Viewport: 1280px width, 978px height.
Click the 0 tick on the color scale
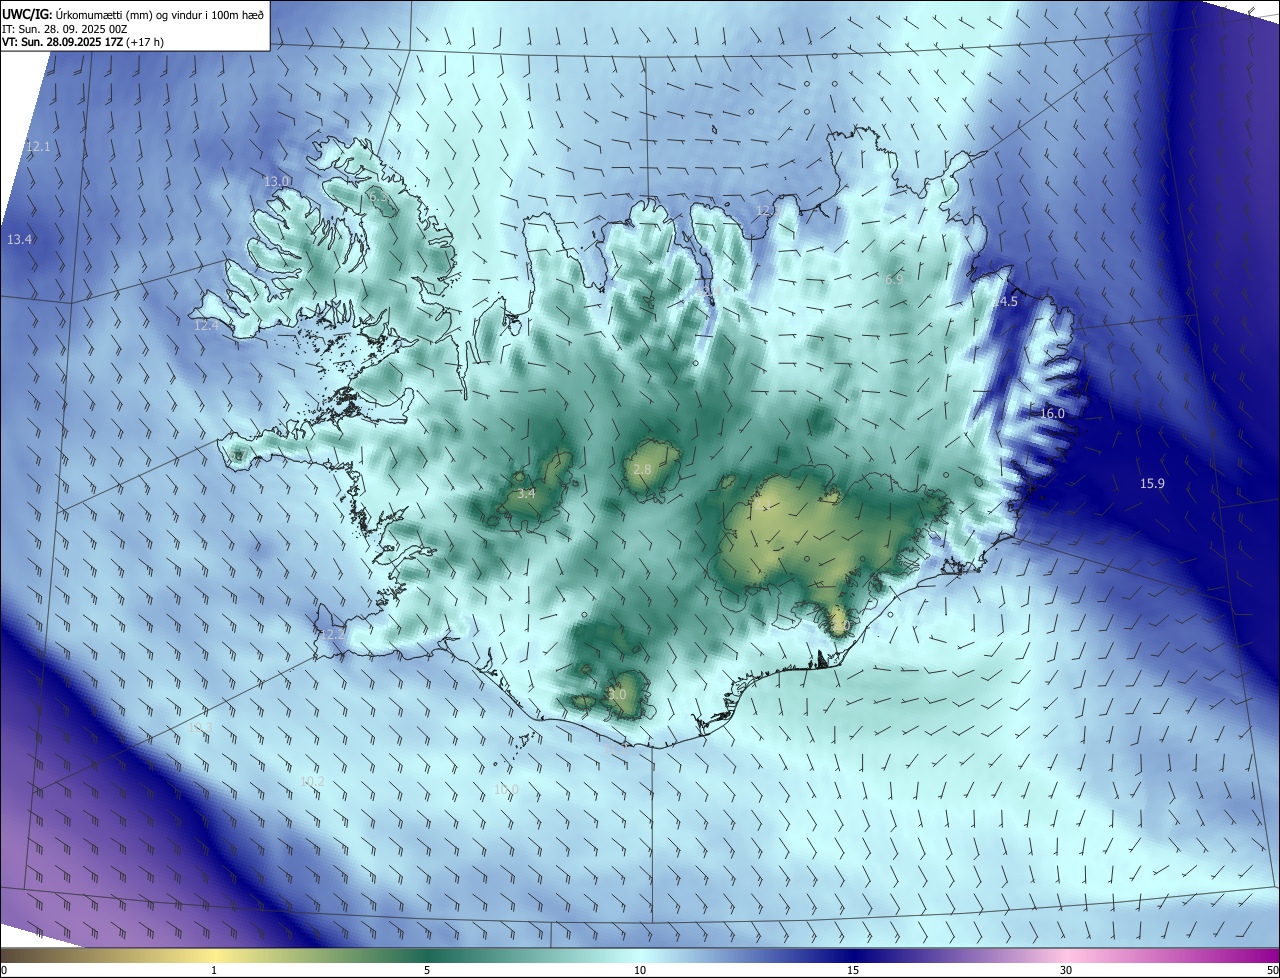[x=4, y=971]
